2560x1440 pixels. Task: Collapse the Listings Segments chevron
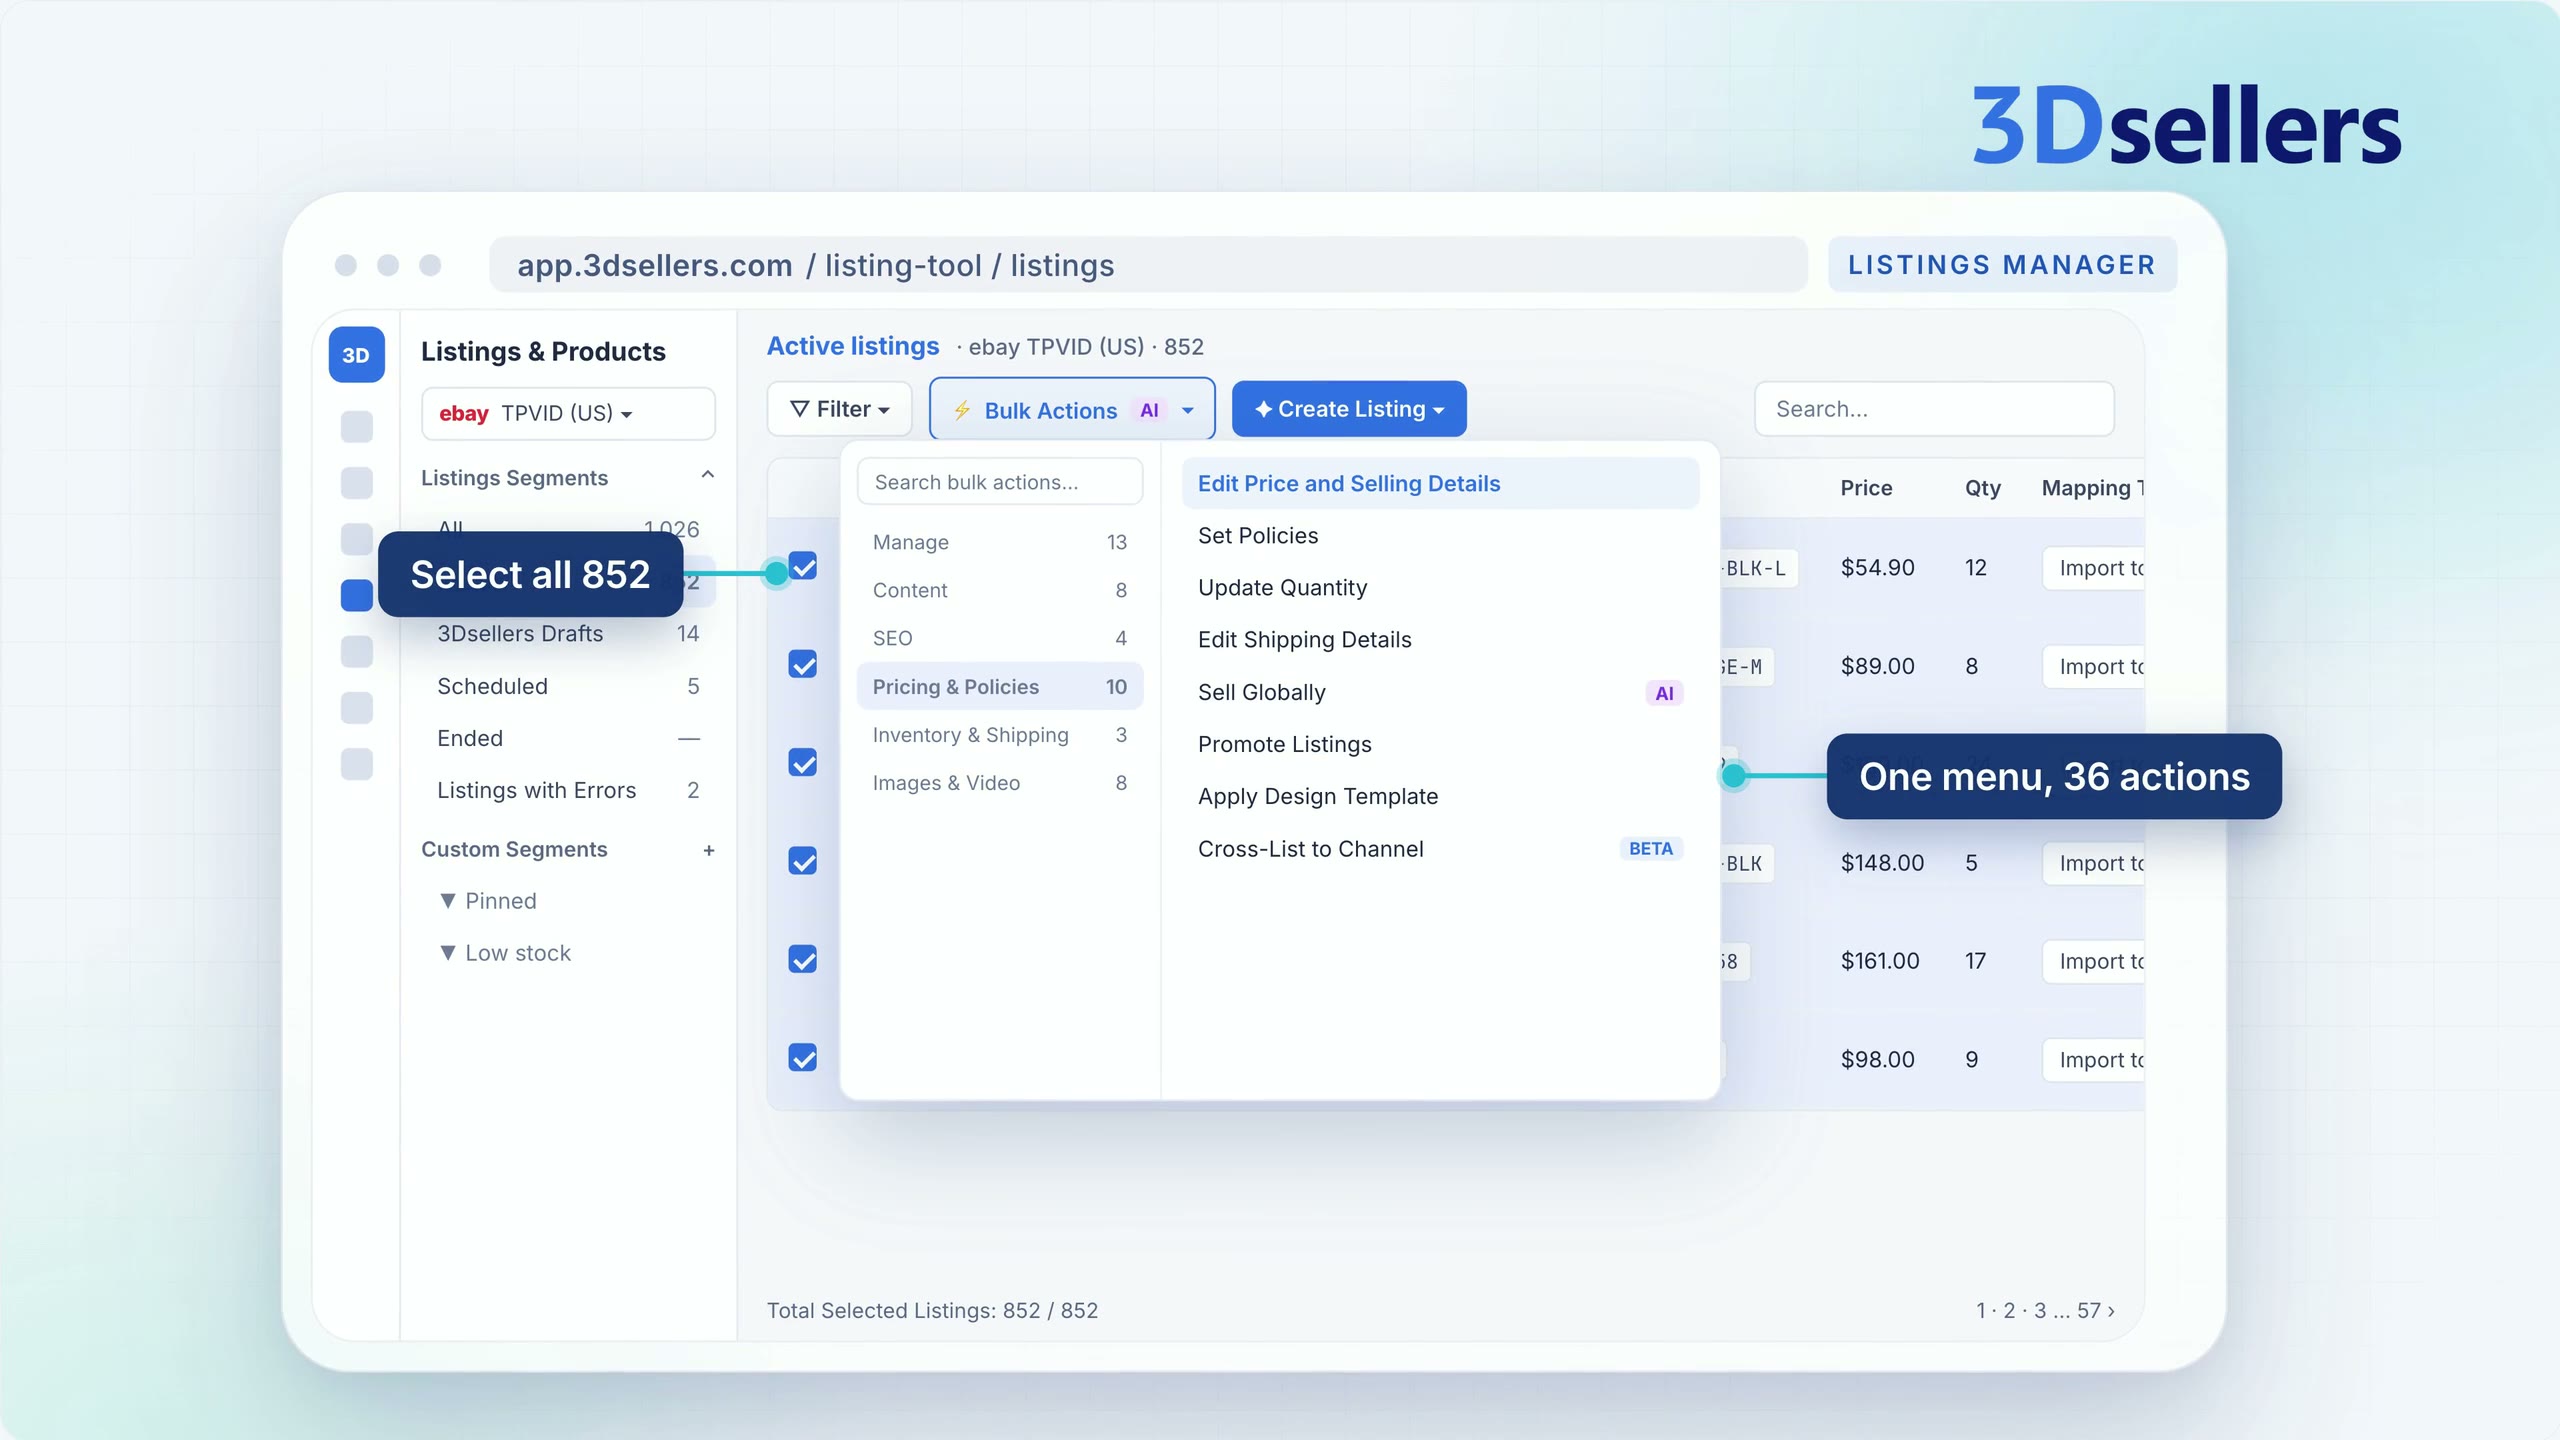(x=708, y=476)
